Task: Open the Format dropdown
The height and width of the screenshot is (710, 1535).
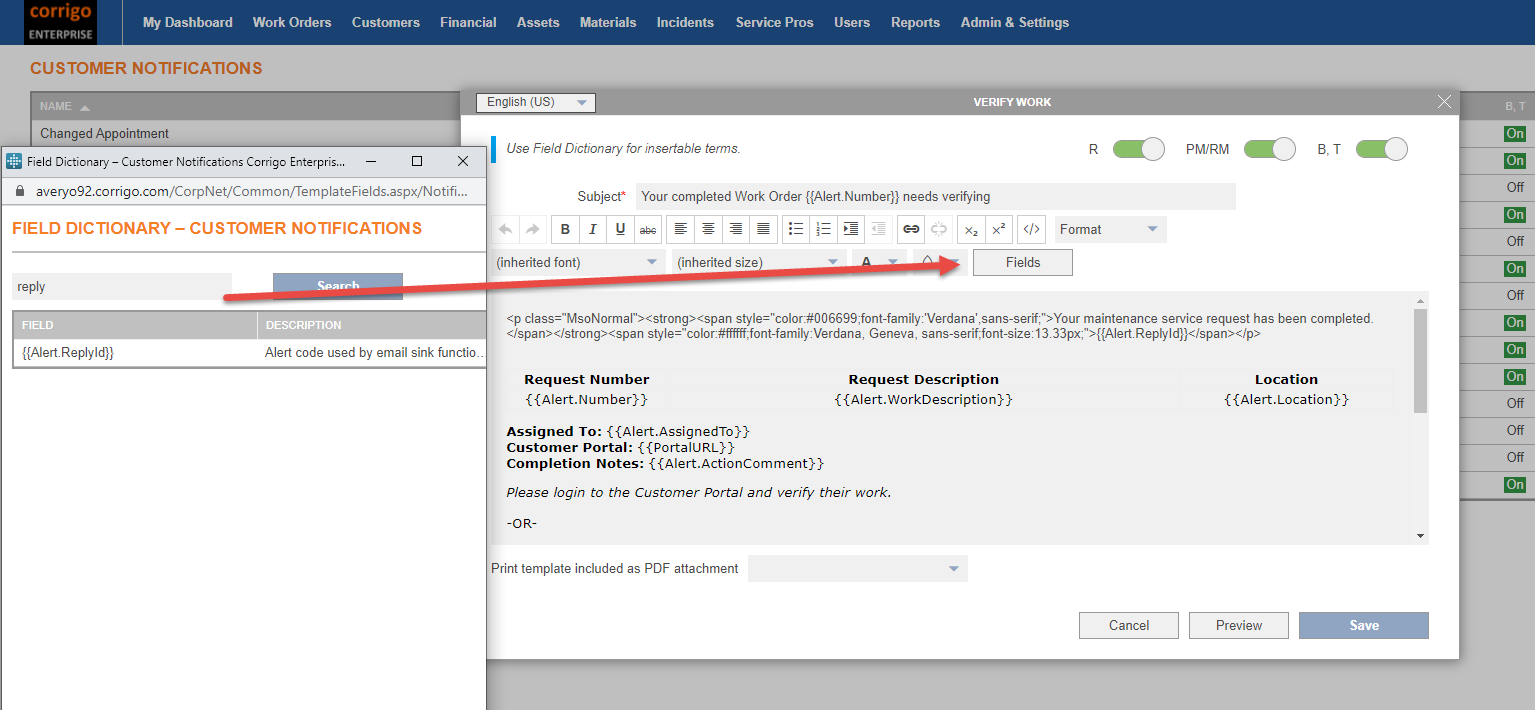Action: [x=1109, y=229]
